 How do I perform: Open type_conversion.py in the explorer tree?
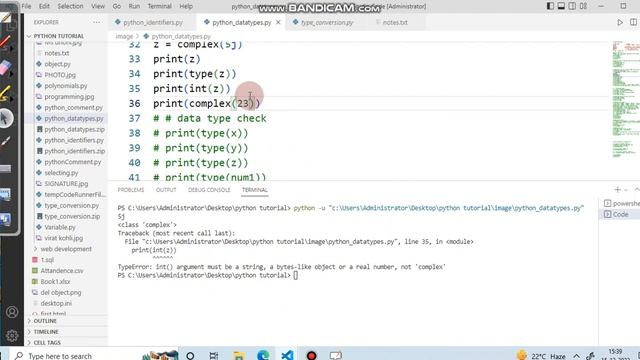tap(71, 206)
